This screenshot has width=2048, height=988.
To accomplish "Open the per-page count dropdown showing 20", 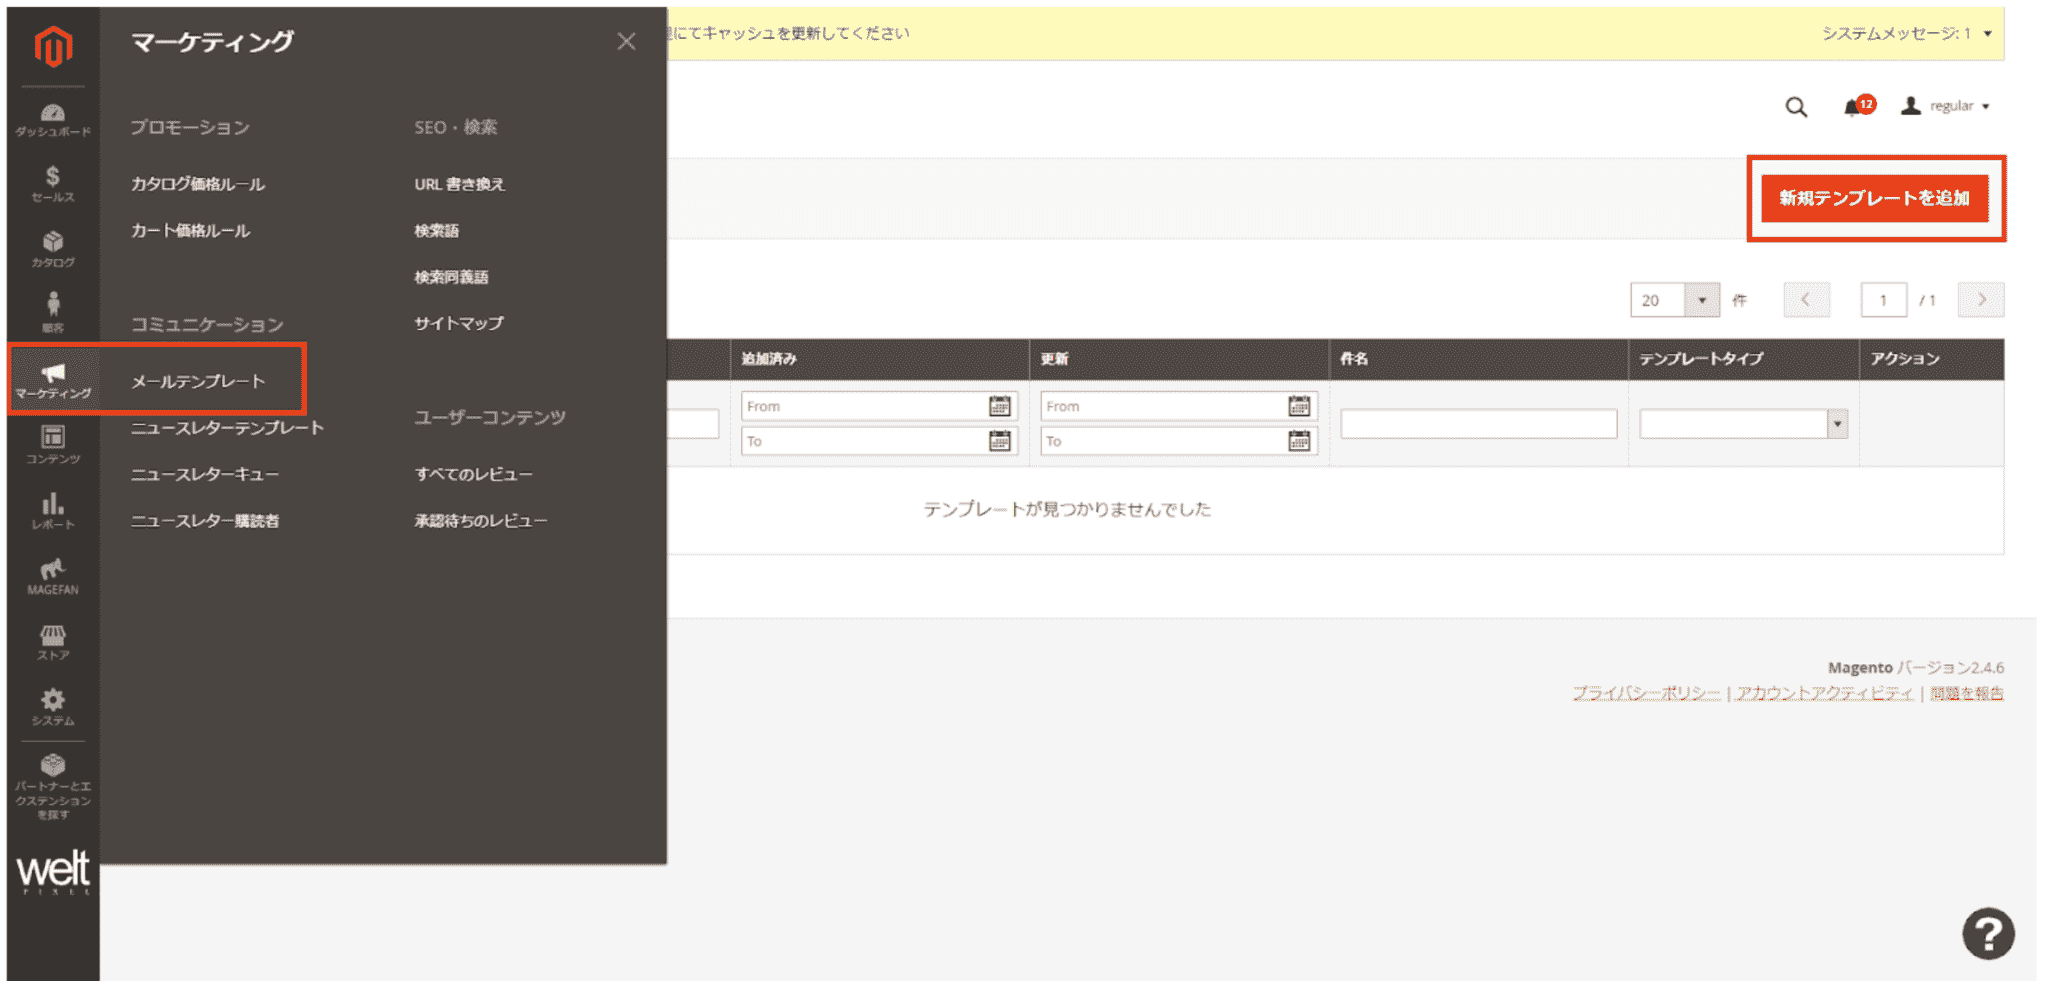I will click(1674, 299).
